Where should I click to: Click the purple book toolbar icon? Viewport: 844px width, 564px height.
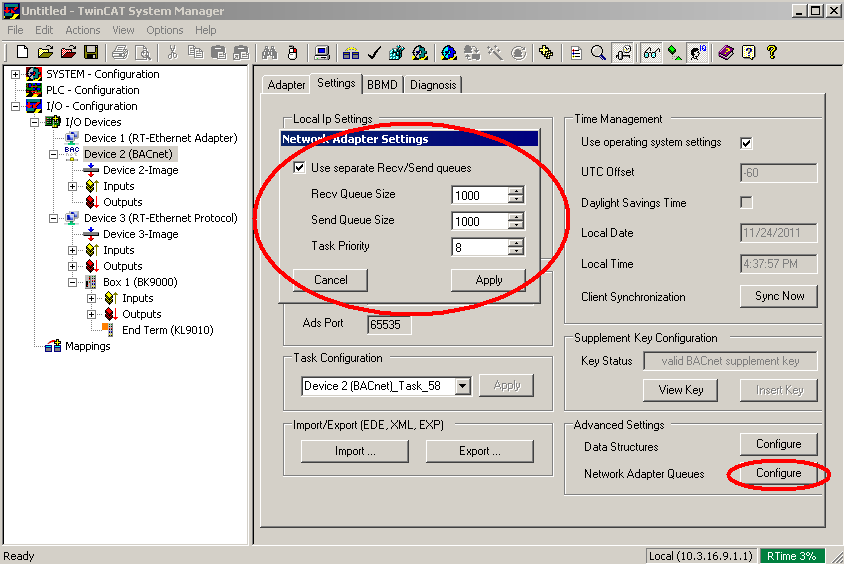click(x=726, y=52)
